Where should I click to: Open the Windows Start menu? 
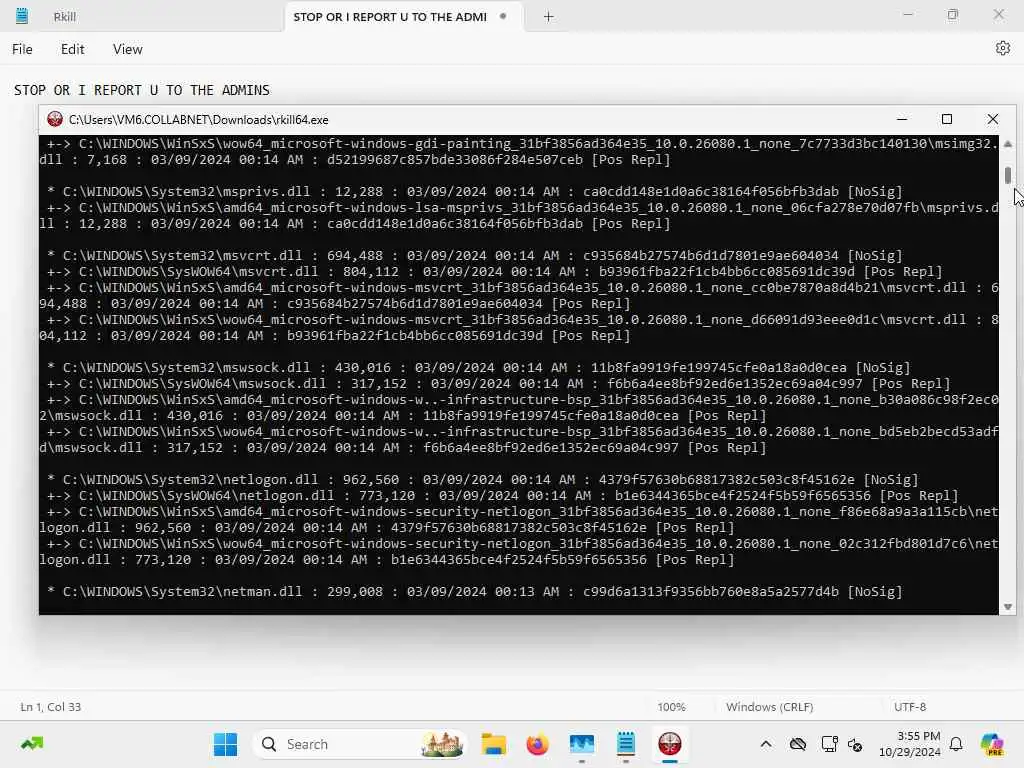tap(225, 744)
